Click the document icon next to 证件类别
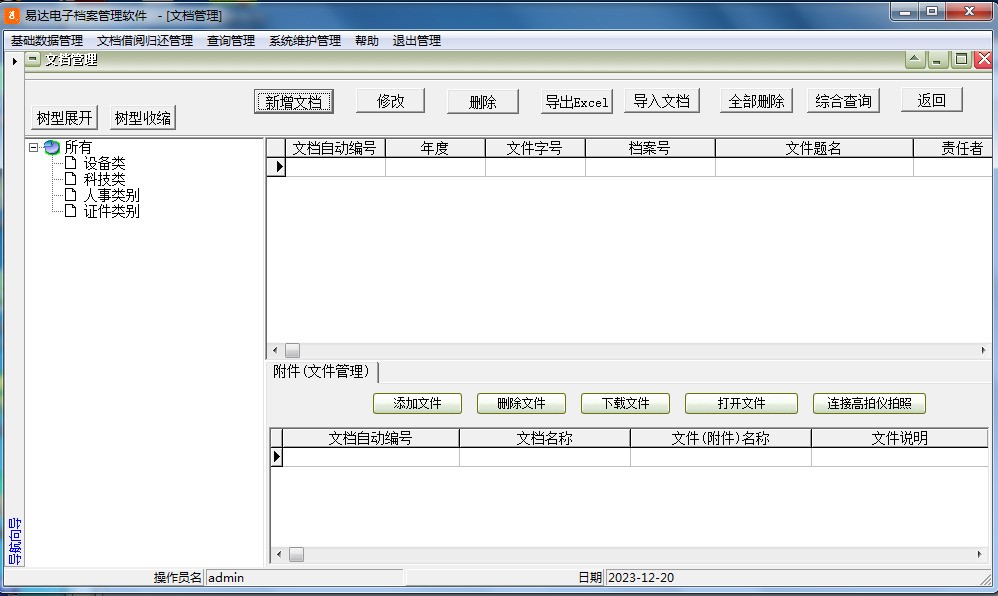This screenshot has height=596, width=998. coord(70,211)
